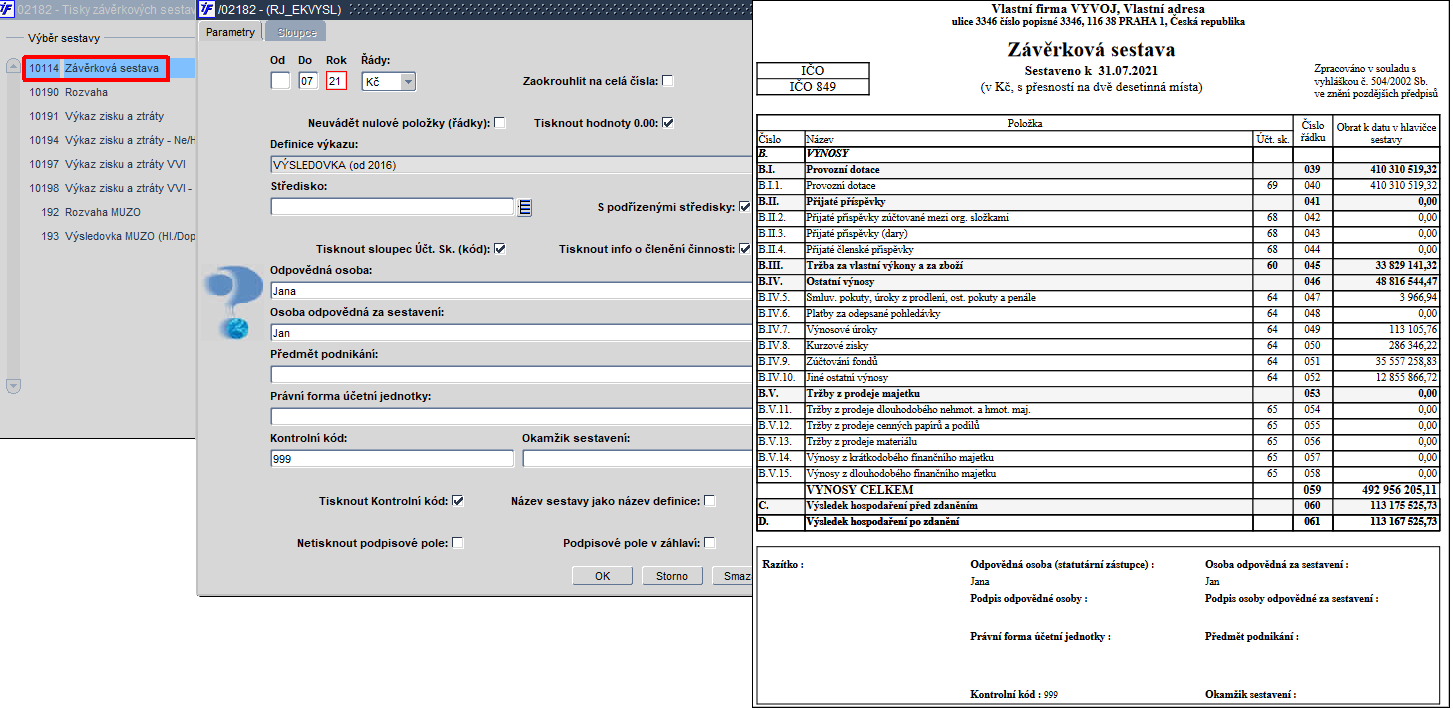Click Právní forma účetní jednotky field
1453x710 pixels.
click(510, 417)
